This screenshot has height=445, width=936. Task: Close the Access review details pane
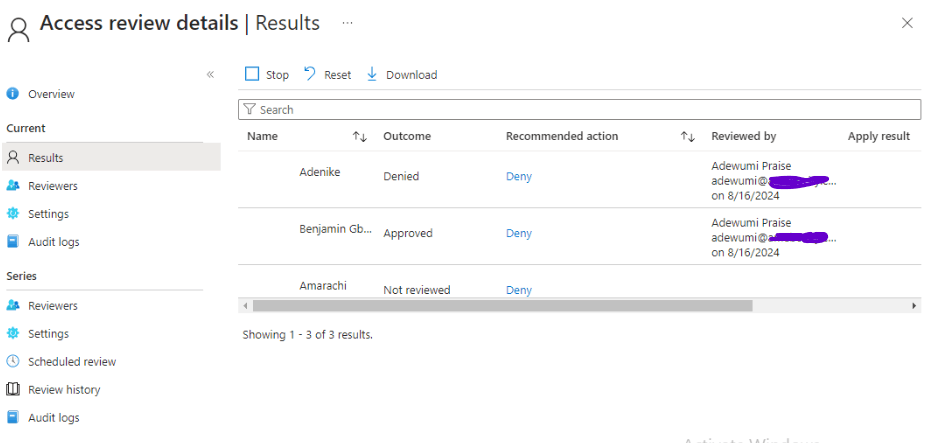[x=907, y=23]
